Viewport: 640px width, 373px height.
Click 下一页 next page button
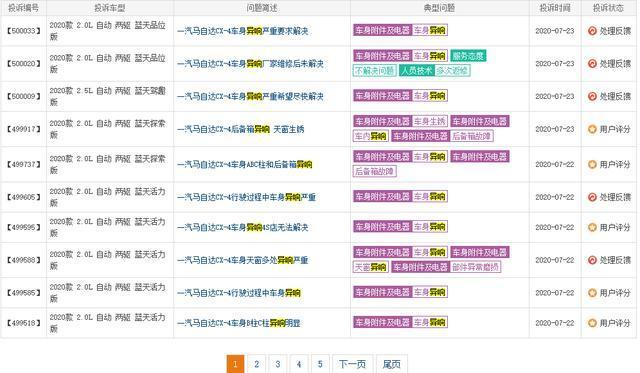tap(352, 364)
